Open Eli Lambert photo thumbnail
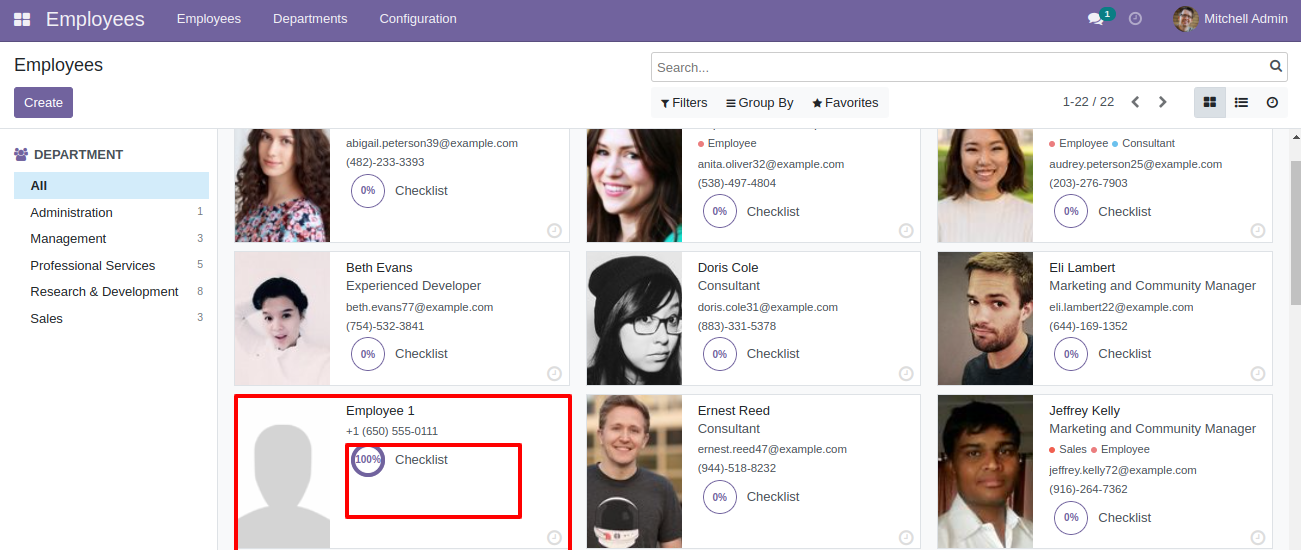 [985, 319]
